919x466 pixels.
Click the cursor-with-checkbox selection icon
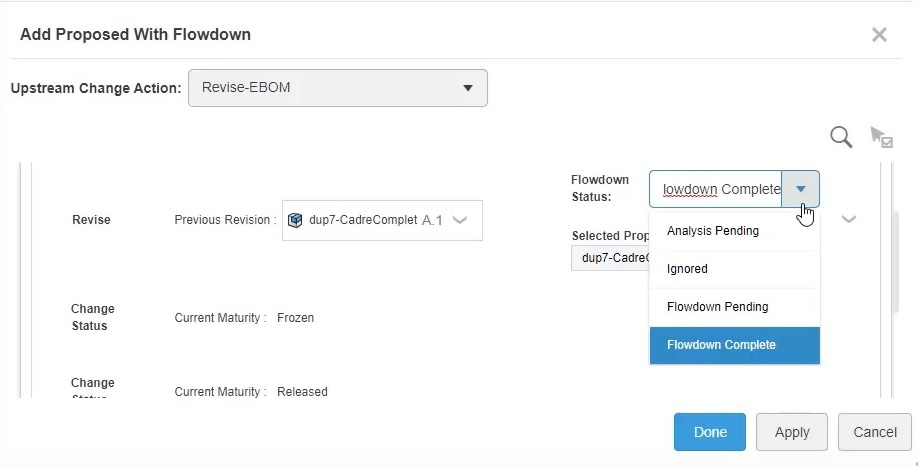pyautogui.click(x=880, y=137)
